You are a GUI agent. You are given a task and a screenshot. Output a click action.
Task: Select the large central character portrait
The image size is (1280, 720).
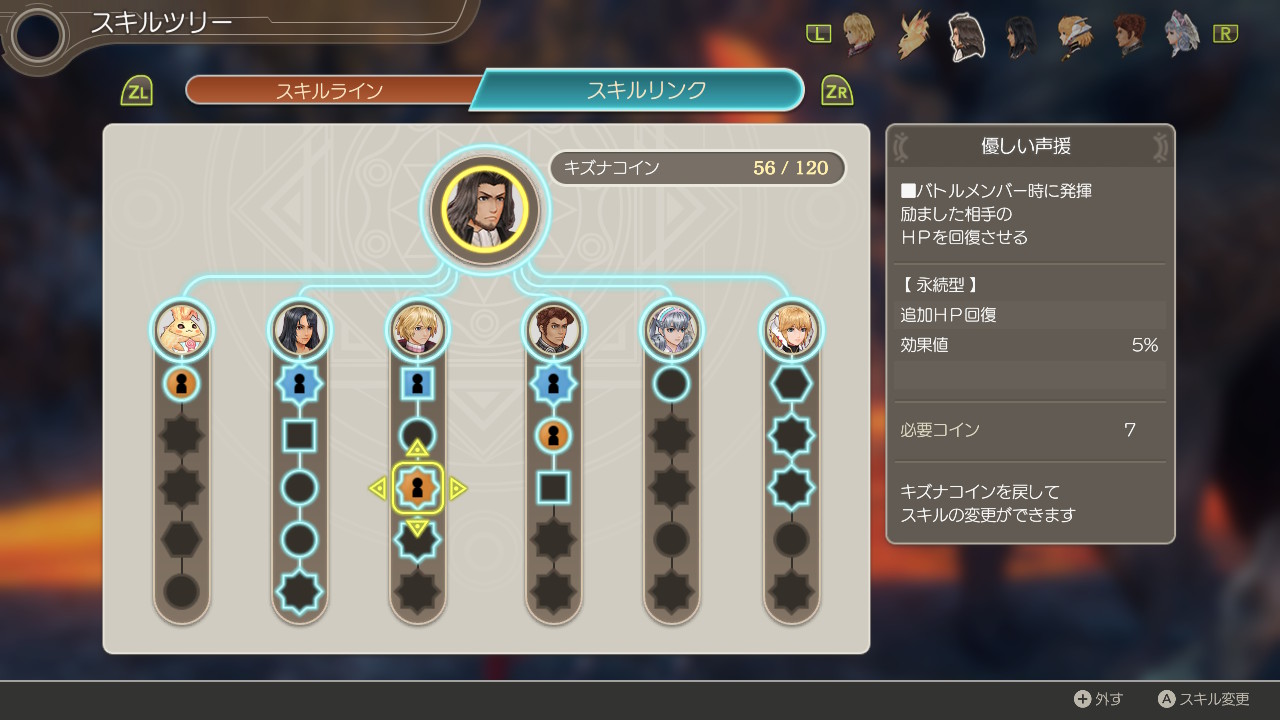[485, 210]
